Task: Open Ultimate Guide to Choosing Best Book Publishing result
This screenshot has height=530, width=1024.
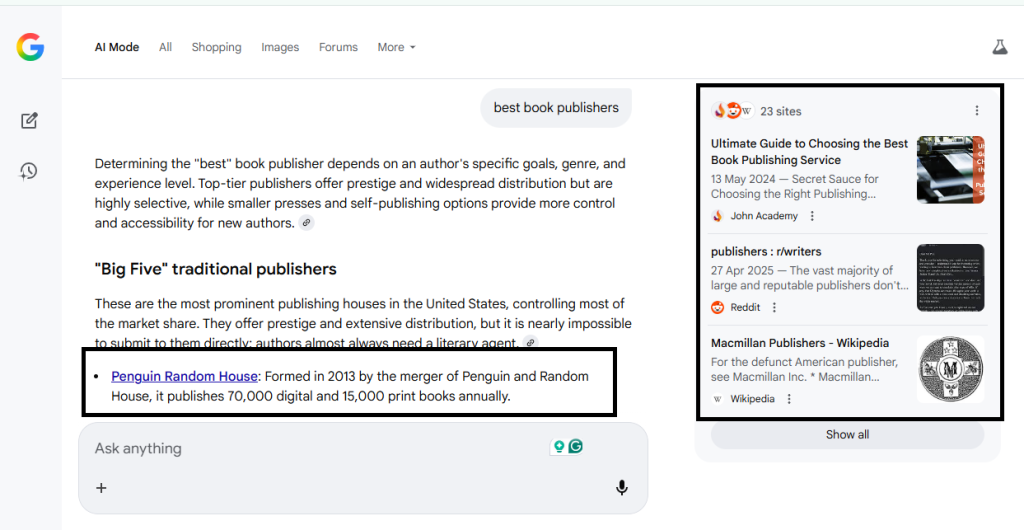Action: click(809, 151)
